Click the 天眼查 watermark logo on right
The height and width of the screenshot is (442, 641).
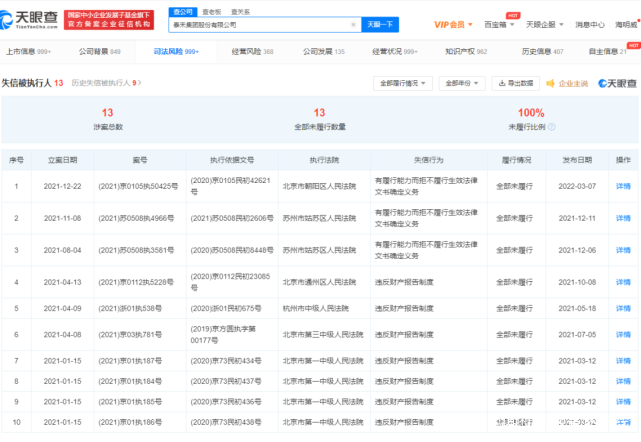[616, 84]
